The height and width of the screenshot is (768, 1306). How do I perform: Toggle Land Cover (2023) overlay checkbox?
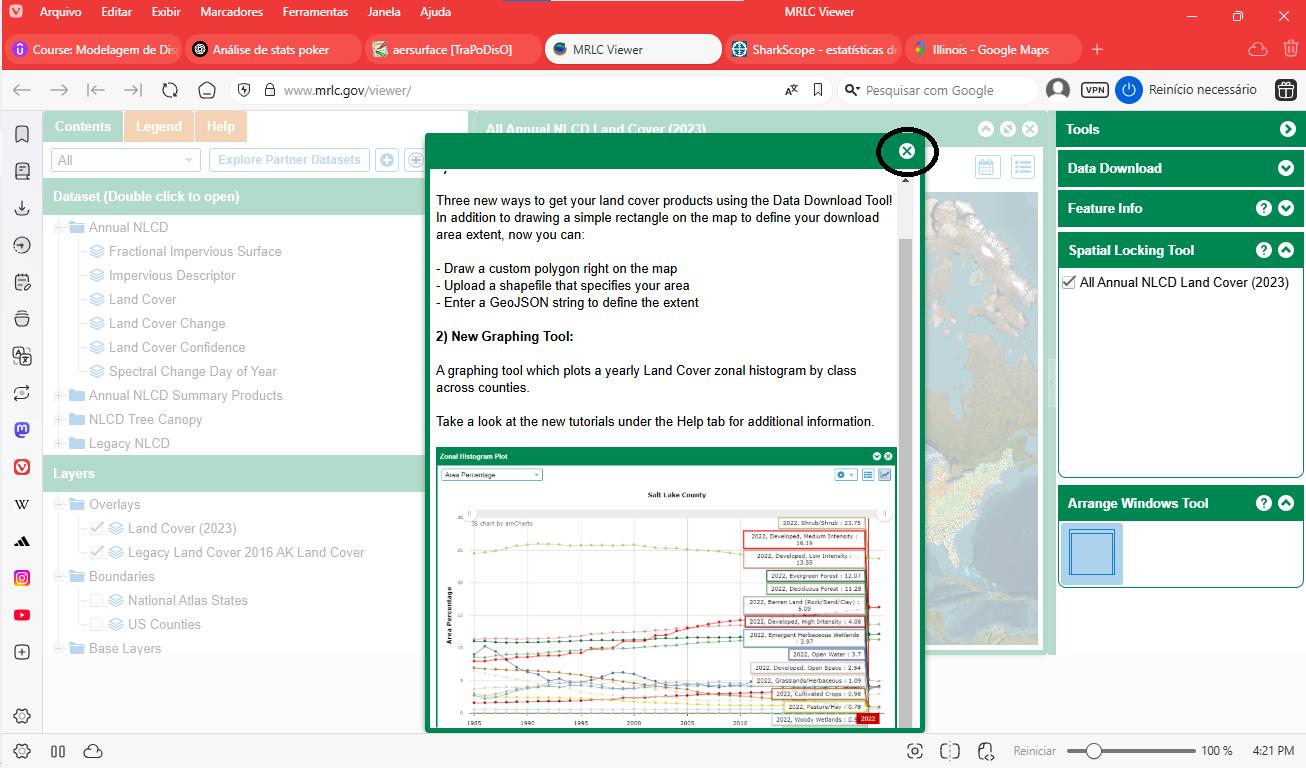[x=97, y=528]
